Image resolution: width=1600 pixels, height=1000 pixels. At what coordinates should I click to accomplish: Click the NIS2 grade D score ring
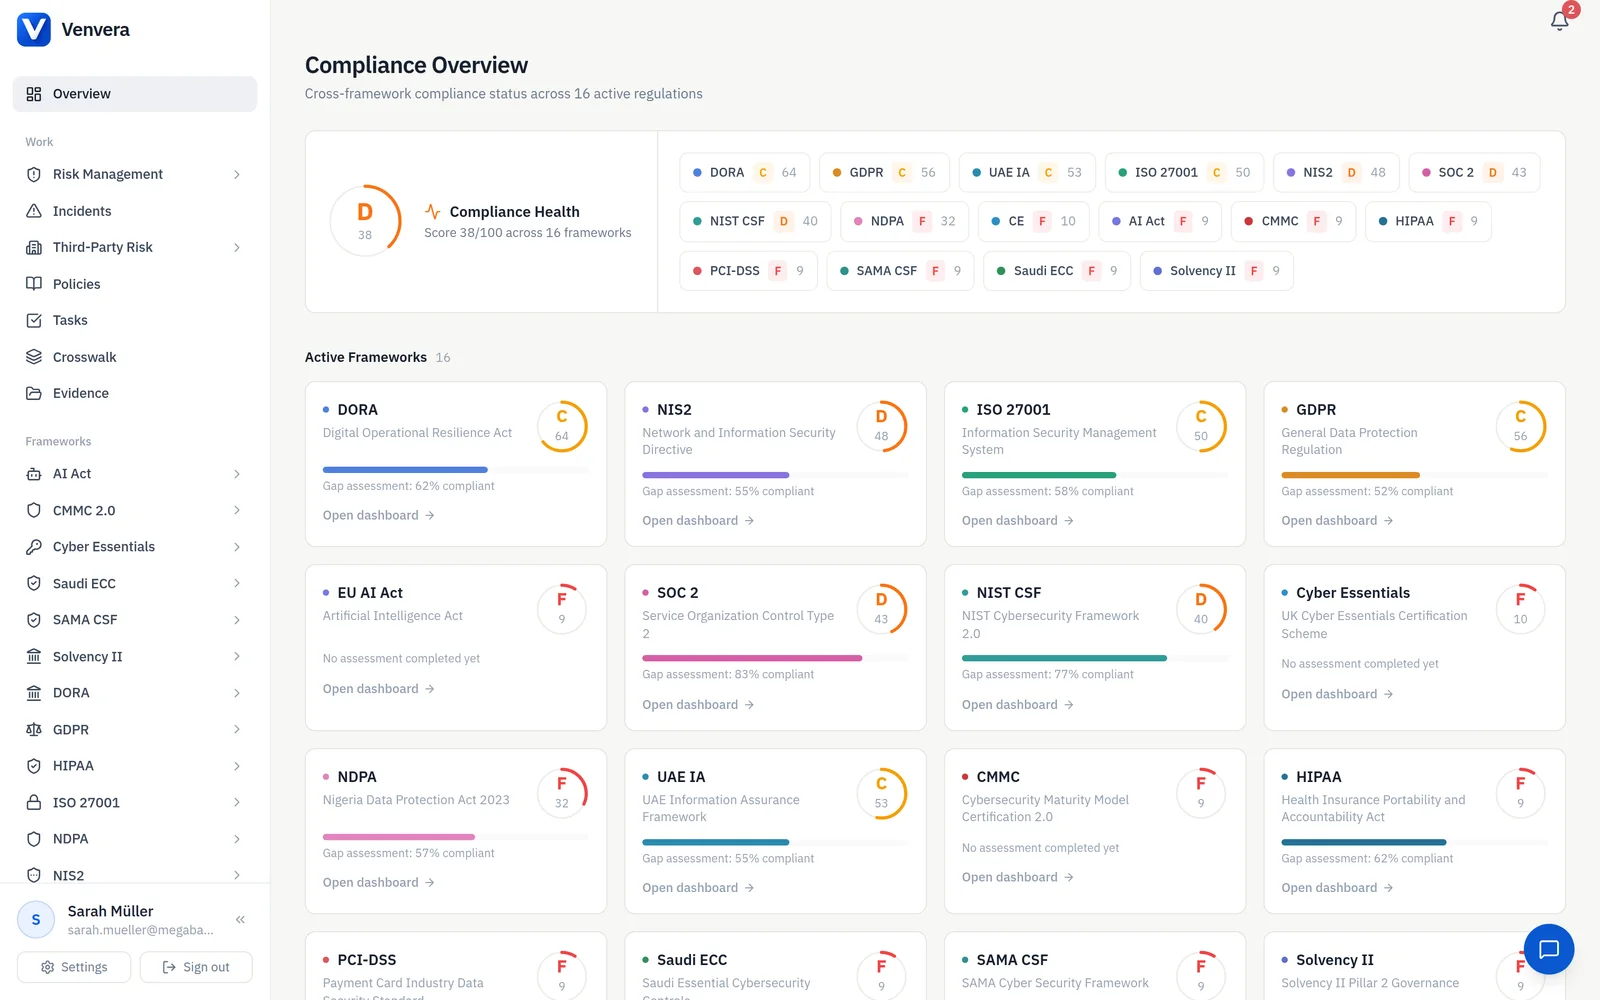(x=881, y=427)
